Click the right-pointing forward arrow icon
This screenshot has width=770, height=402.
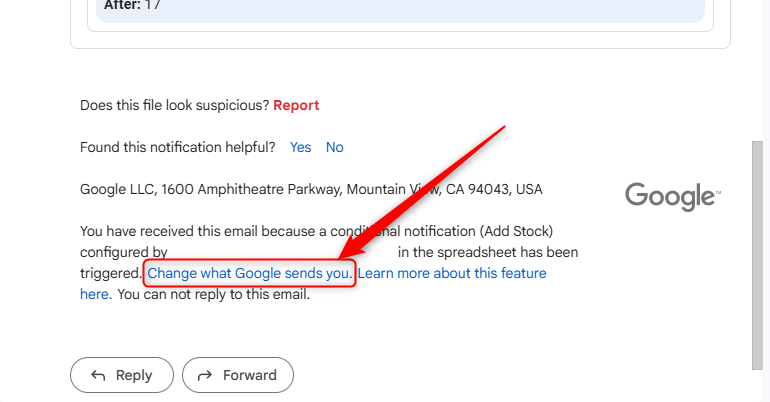[x=205, y=376]
